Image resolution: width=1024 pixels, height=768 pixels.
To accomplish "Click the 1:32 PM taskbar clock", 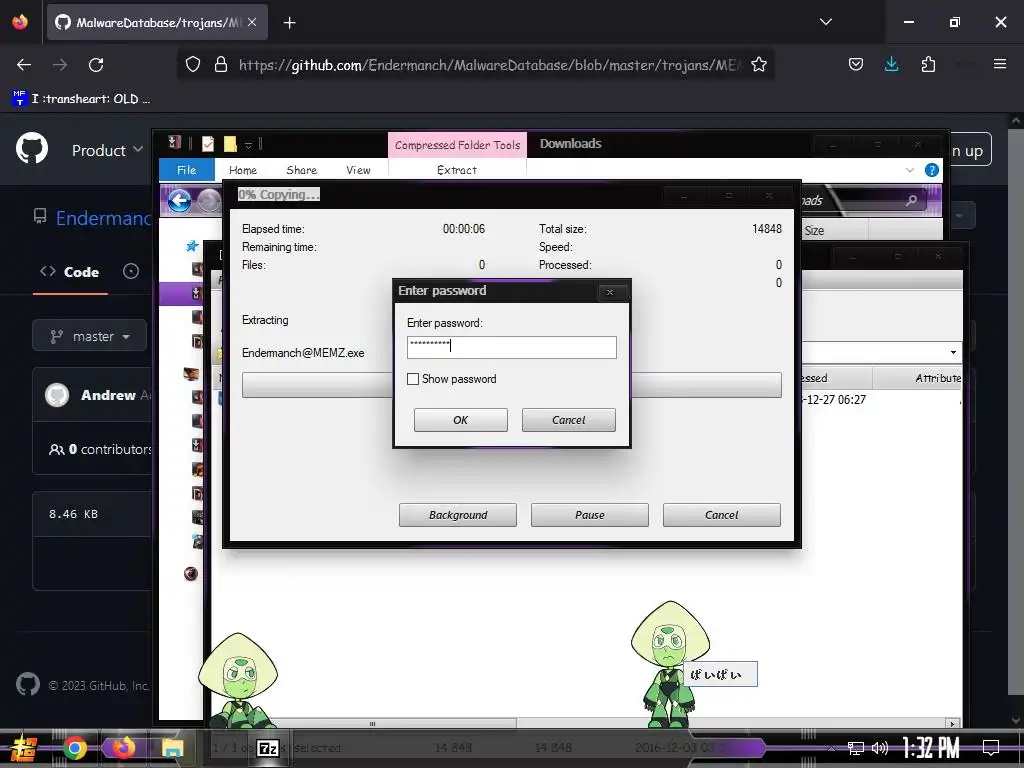I will [x=931, y=748].
